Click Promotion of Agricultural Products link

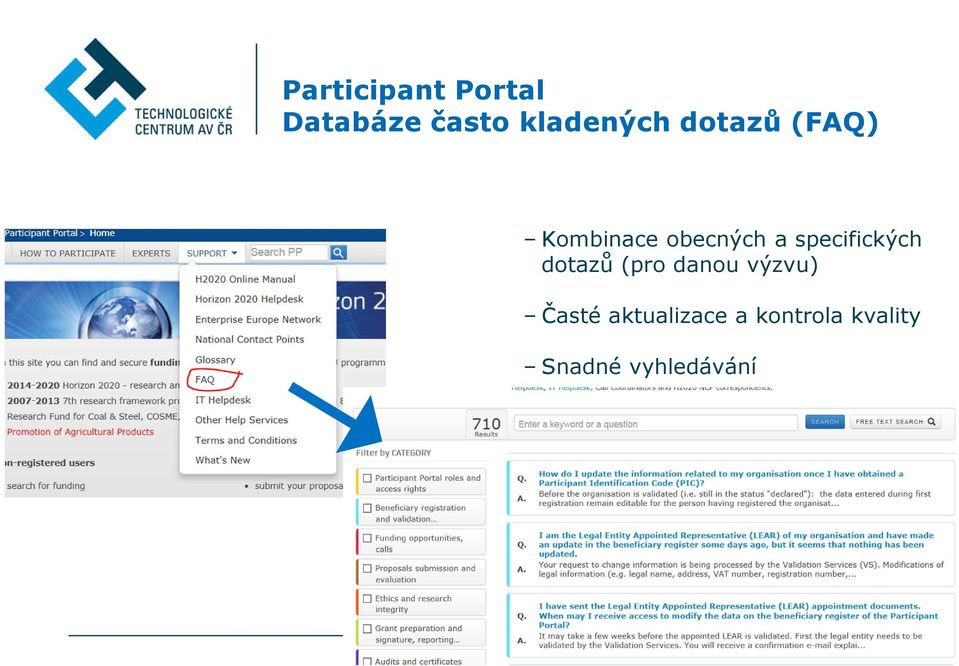[x=80, y=432]
